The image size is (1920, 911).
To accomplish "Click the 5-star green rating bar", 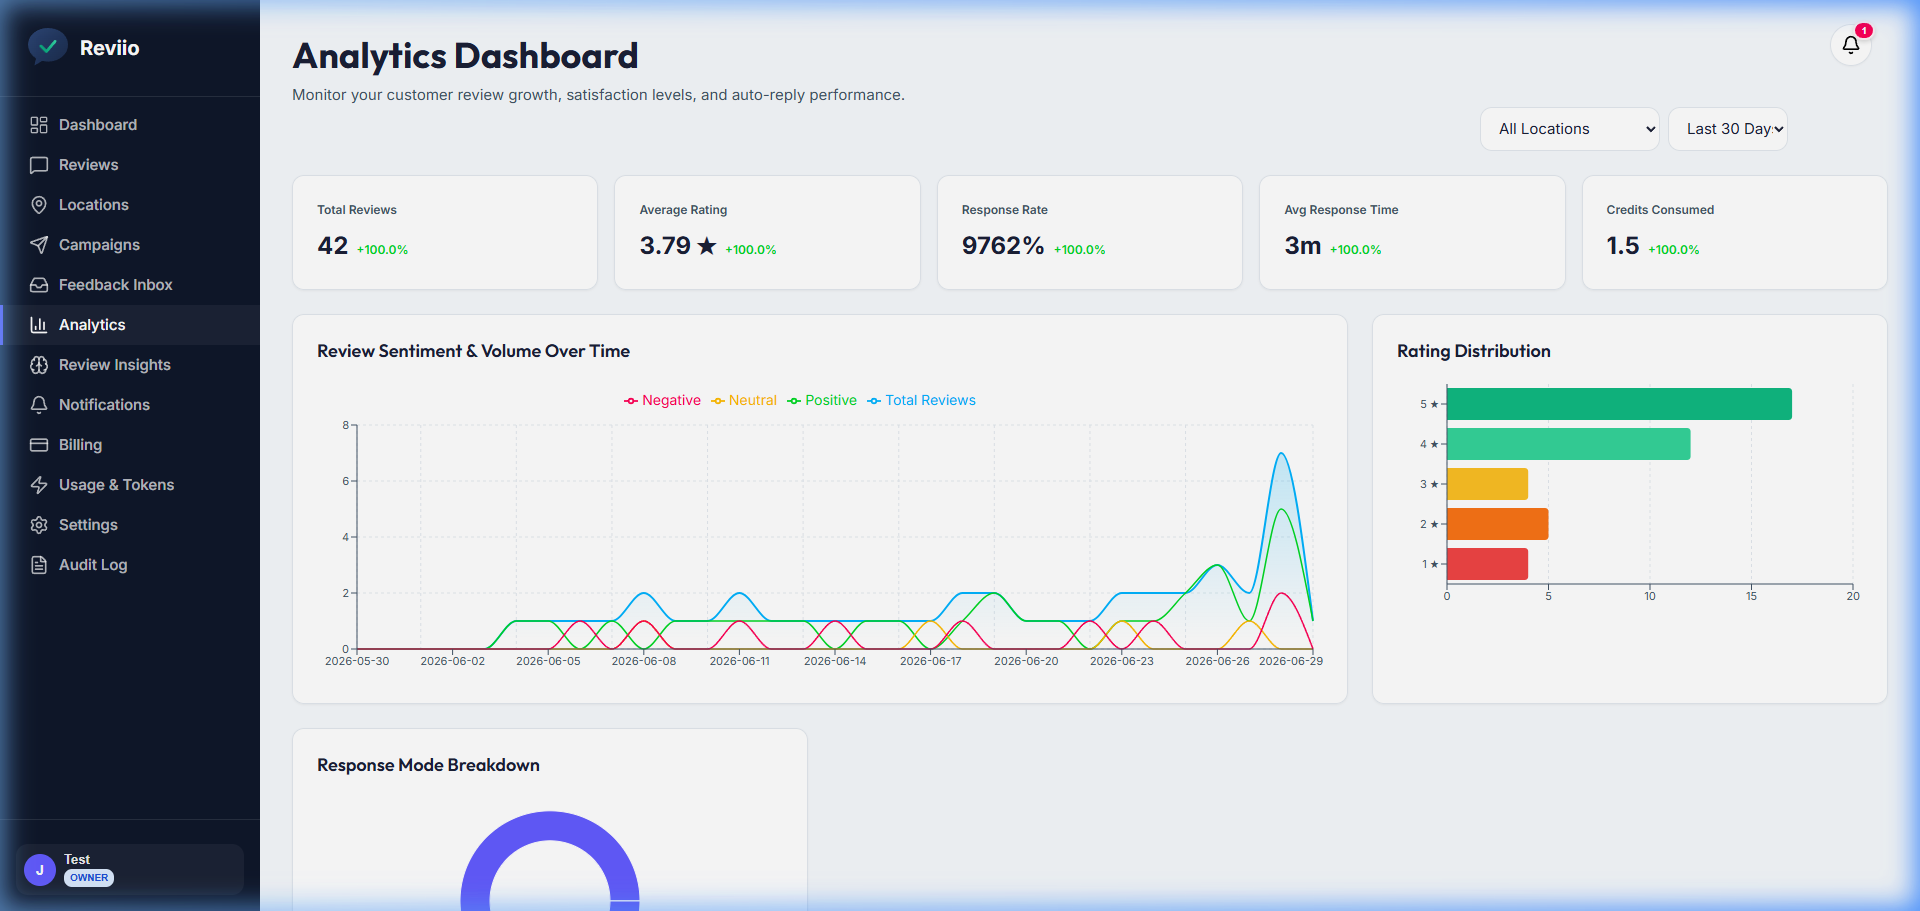I will tap(1619, 404).
